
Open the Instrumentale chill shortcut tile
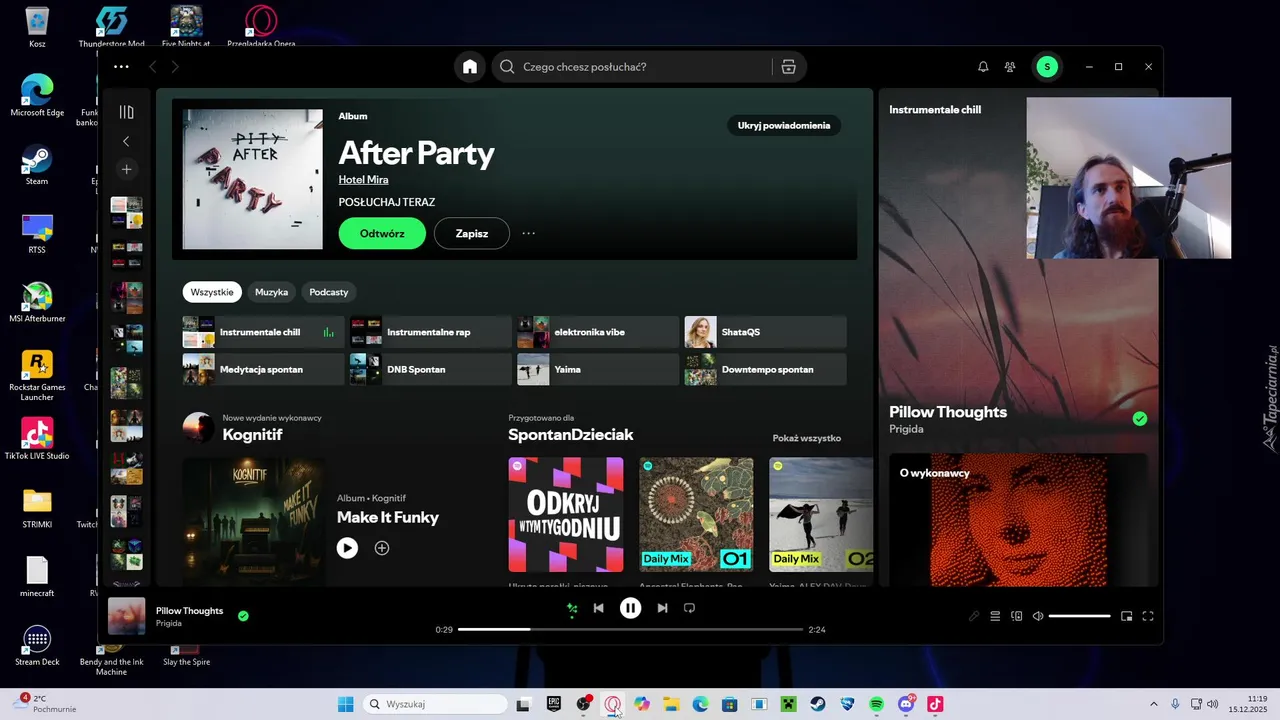pyautogui.click(x=263, y=332)
